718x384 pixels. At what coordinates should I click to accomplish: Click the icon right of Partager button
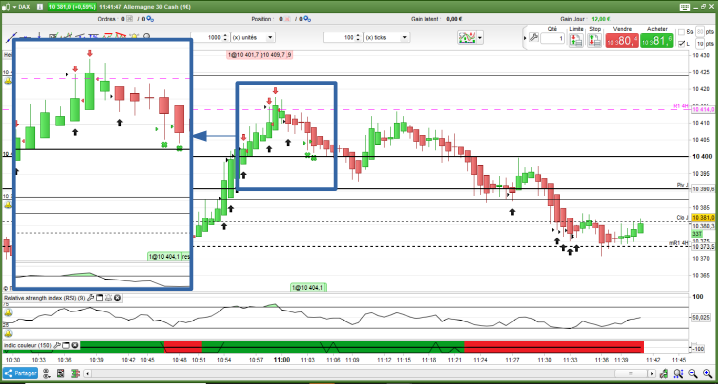[x=47, y=373]
